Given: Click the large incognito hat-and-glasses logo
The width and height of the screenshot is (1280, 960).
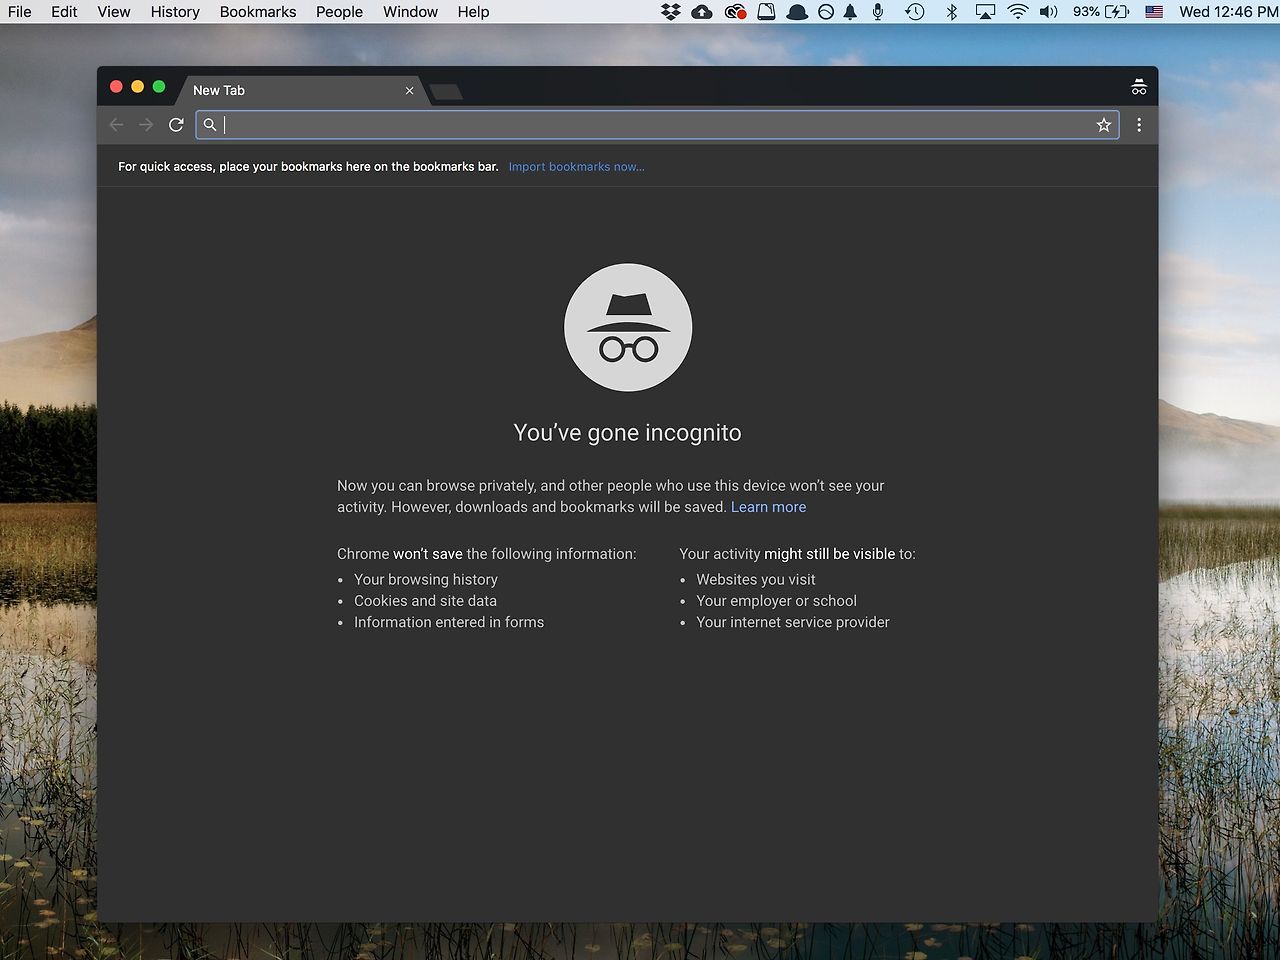Looking at the screenshot, I should [628, 328].
